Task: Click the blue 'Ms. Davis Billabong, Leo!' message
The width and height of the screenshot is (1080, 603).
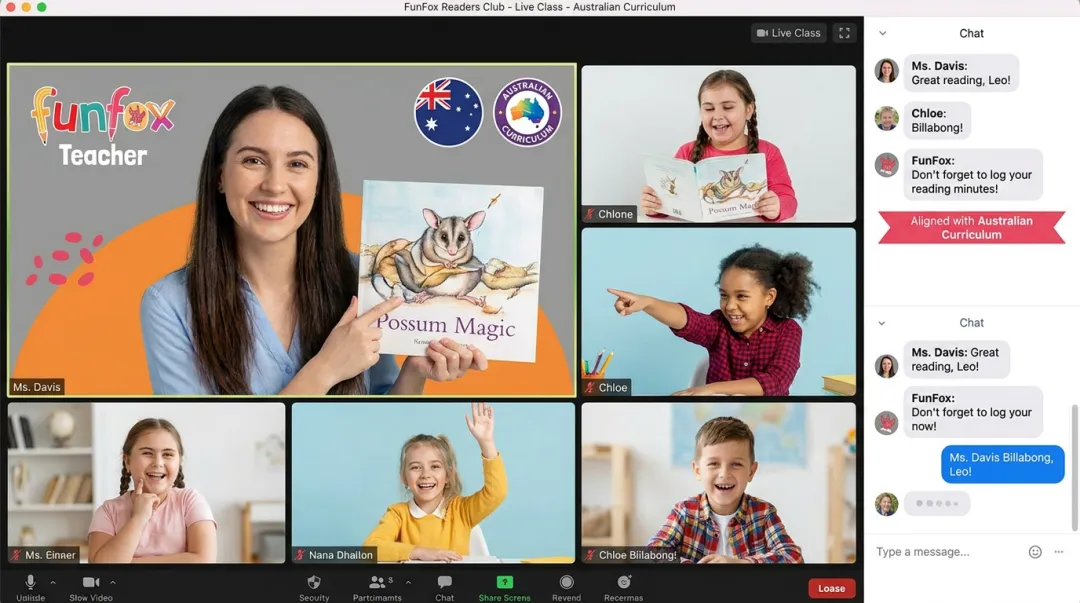Action: click(x=1002, y=464)
